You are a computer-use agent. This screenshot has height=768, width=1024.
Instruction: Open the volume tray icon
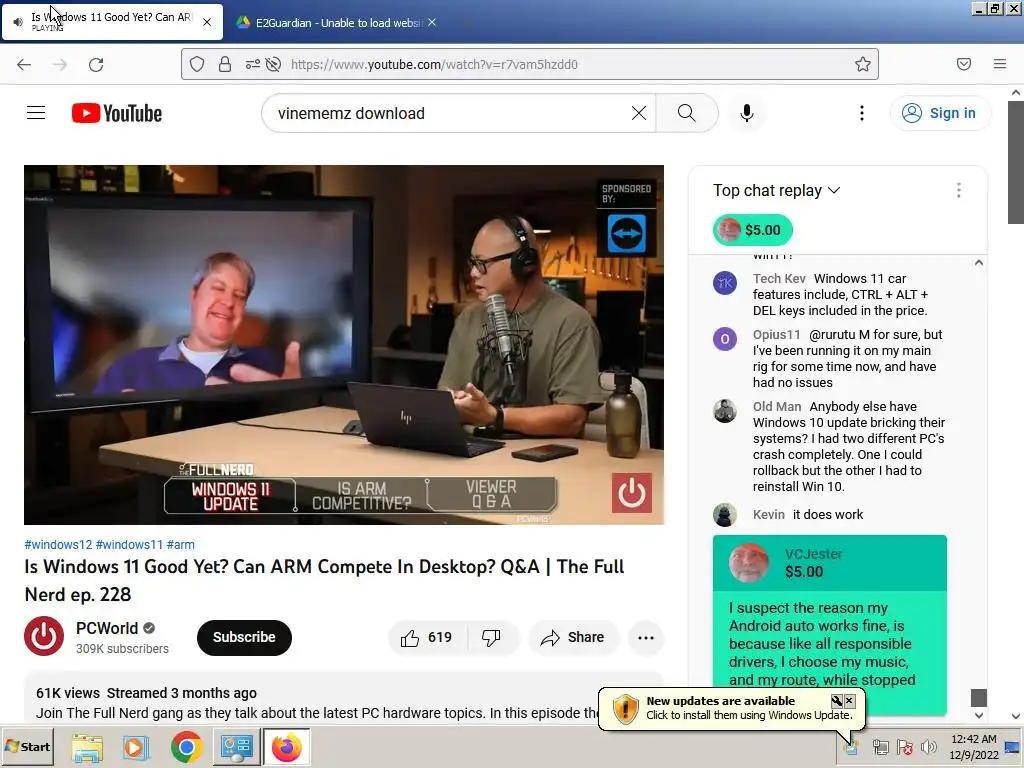click(927, 746)
